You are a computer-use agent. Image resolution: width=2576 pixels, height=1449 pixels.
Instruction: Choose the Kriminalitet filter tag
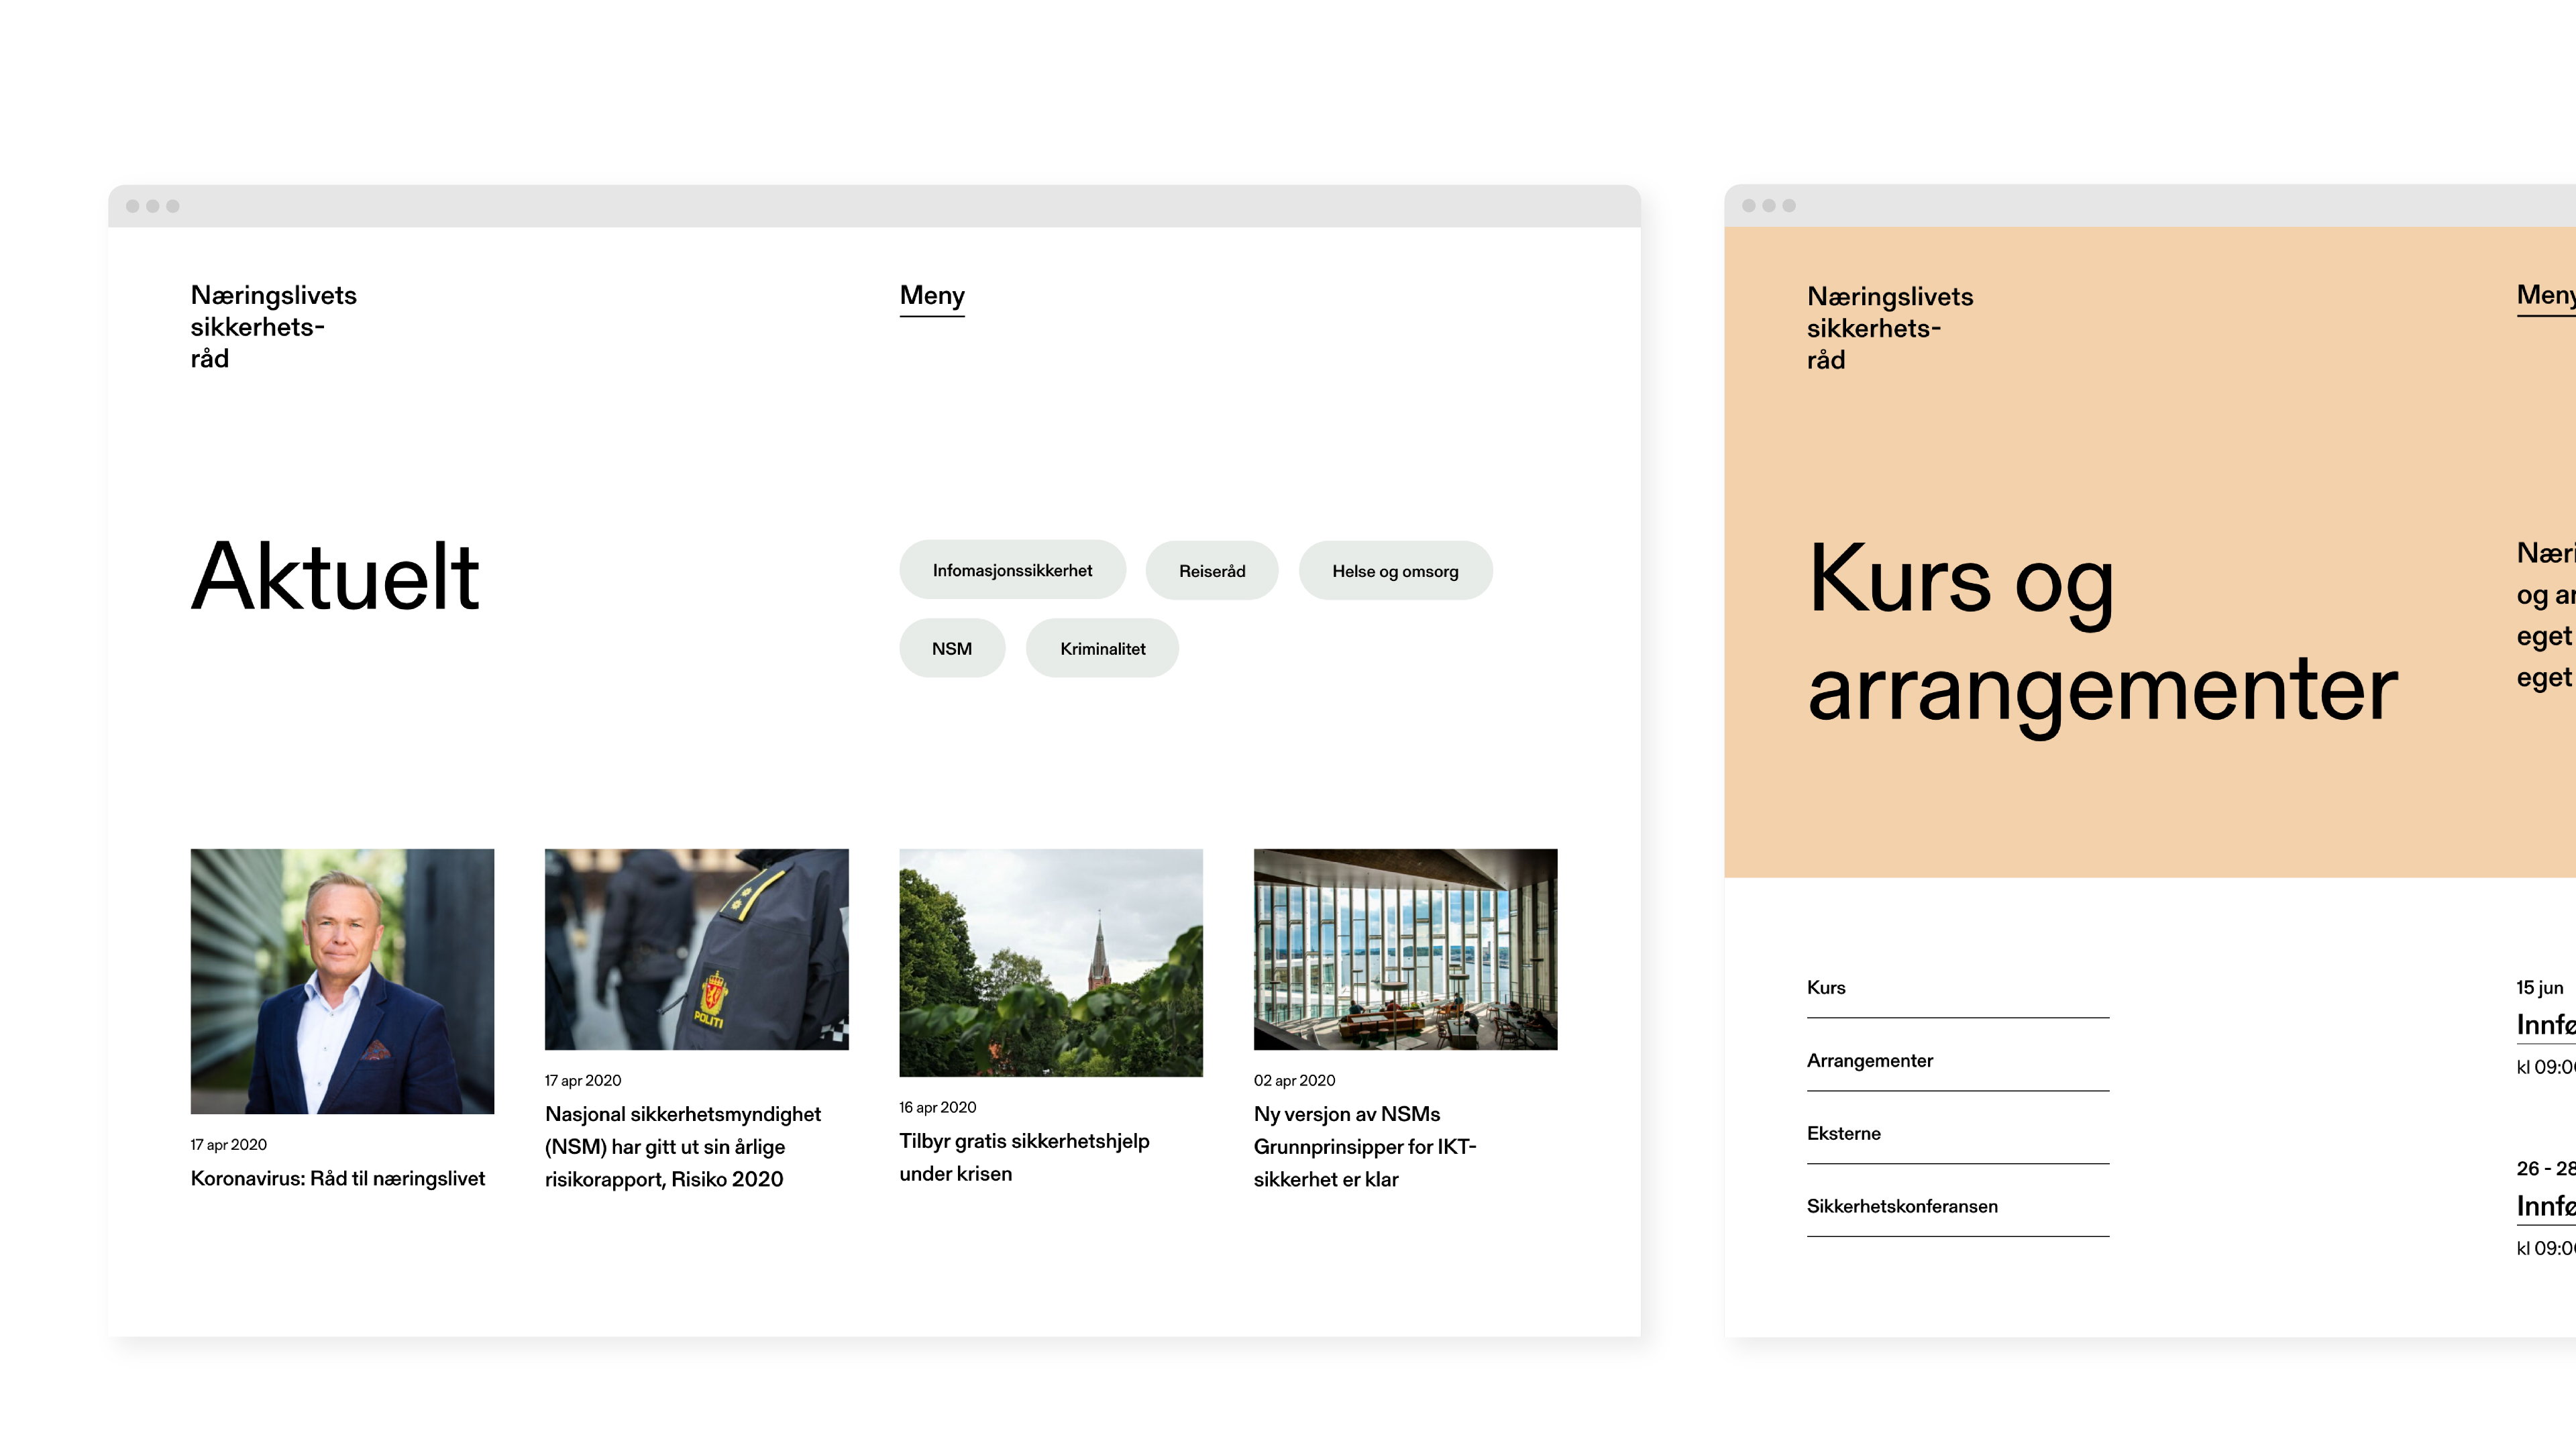pos(1102,648)
